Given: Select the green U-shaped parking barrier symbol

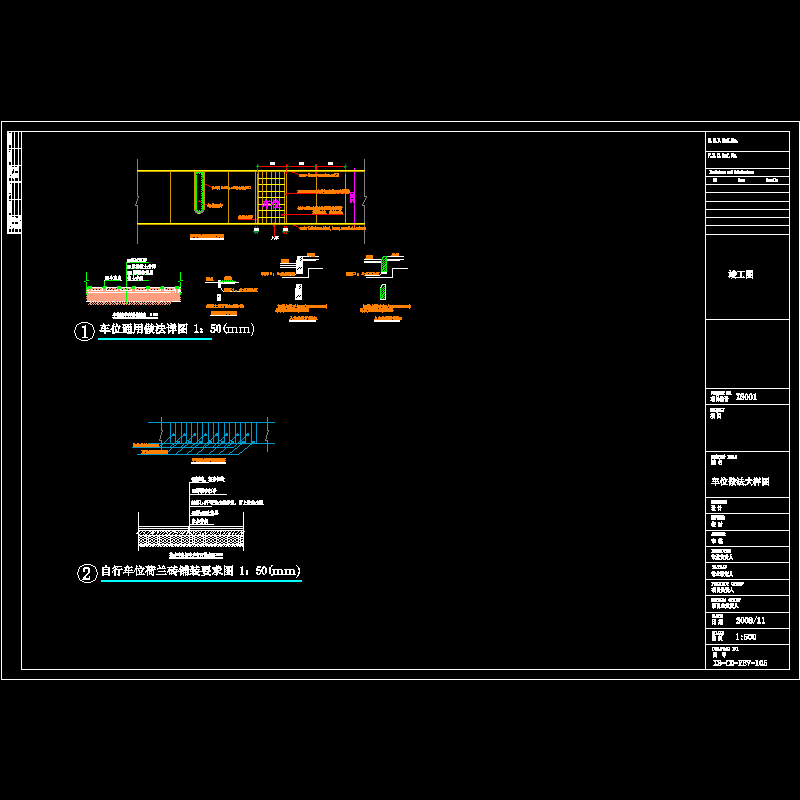Looking at the screenshot, I should [198, 192].
